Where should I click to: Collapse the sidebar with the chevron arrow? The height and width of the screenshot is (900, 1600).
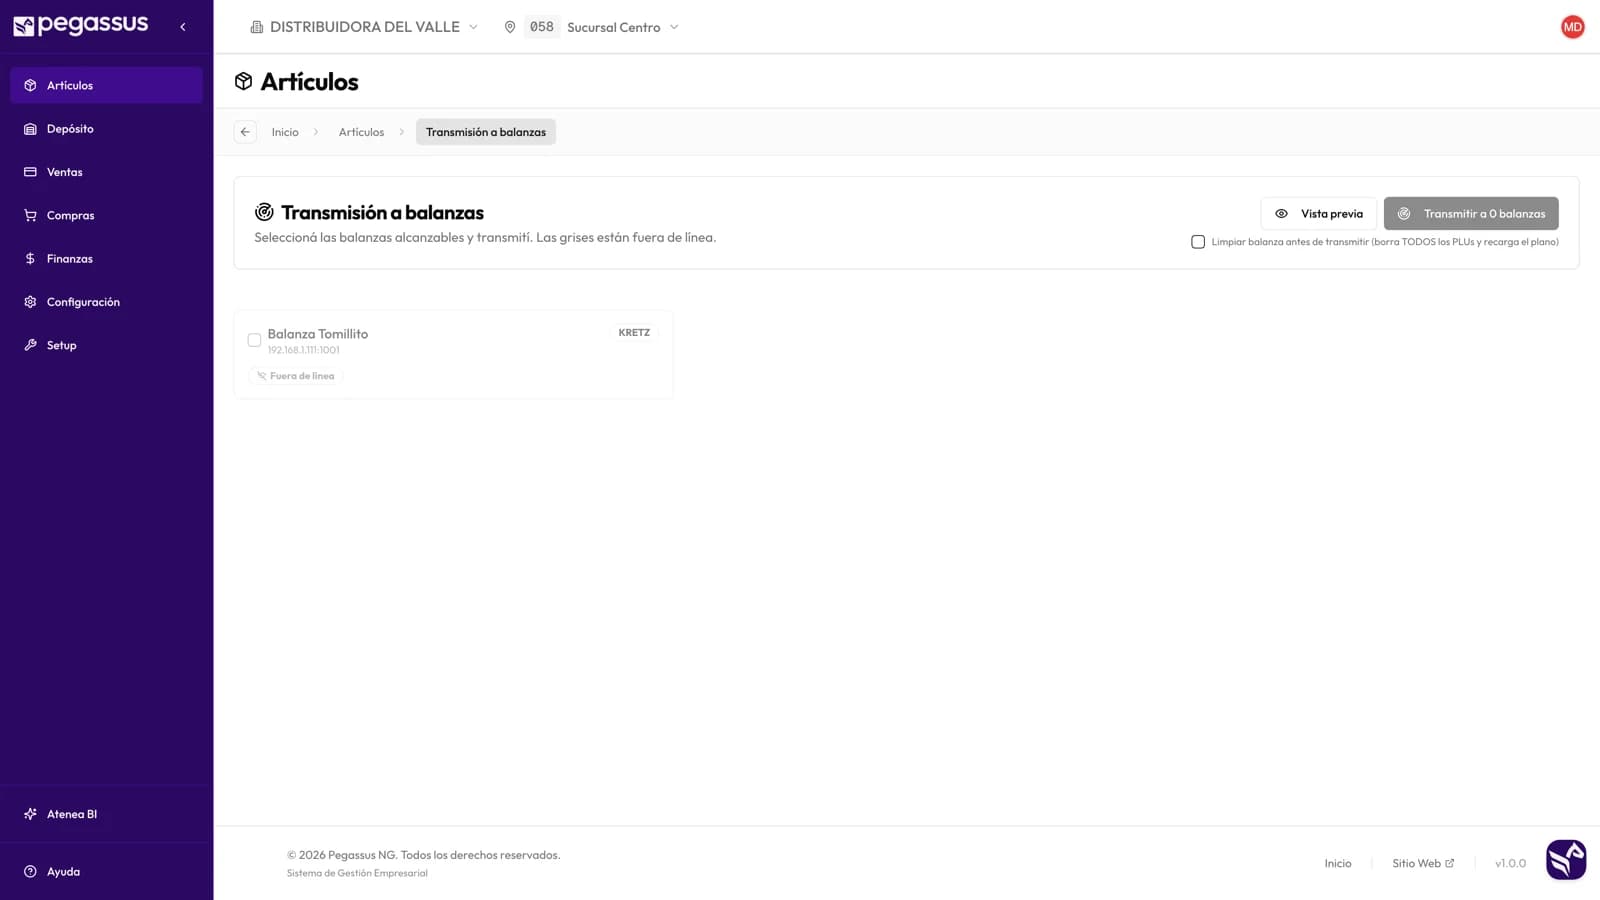tap(182, 27)
